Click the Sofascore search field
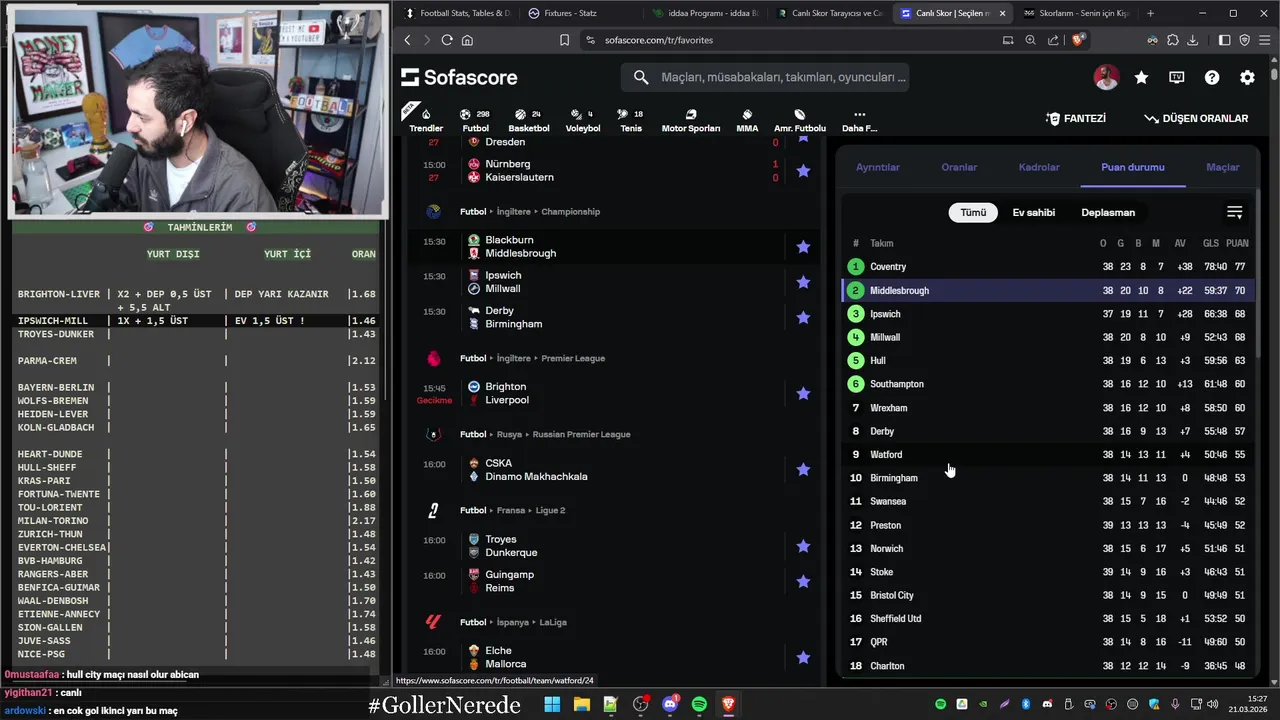This screenshot has height=720, width=1280. 765,77
